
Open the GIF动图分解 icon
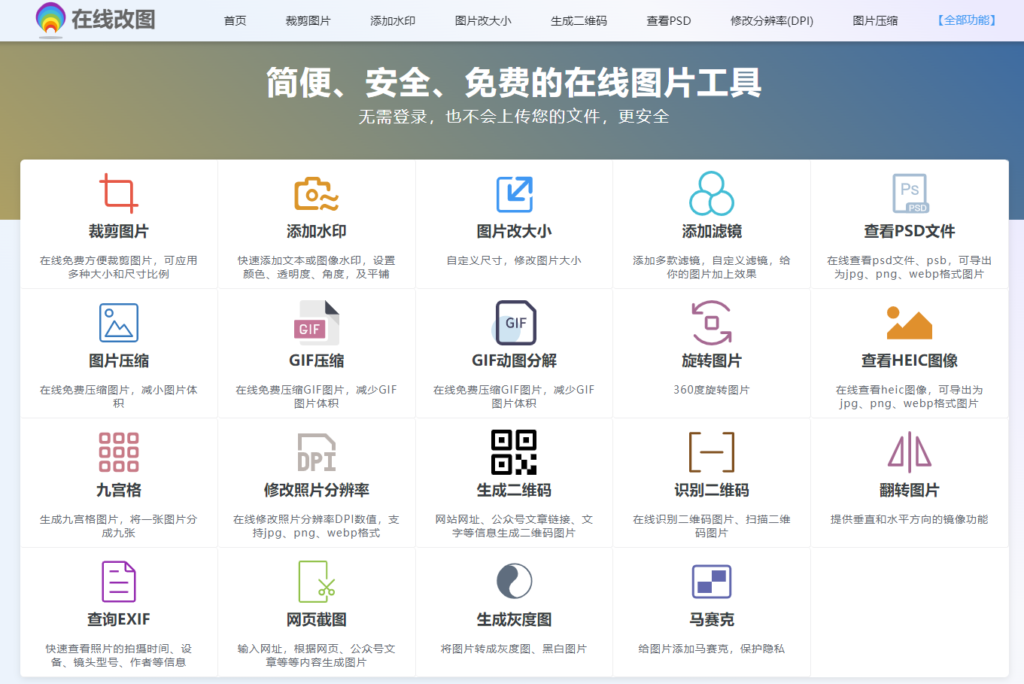pos(514,323)
